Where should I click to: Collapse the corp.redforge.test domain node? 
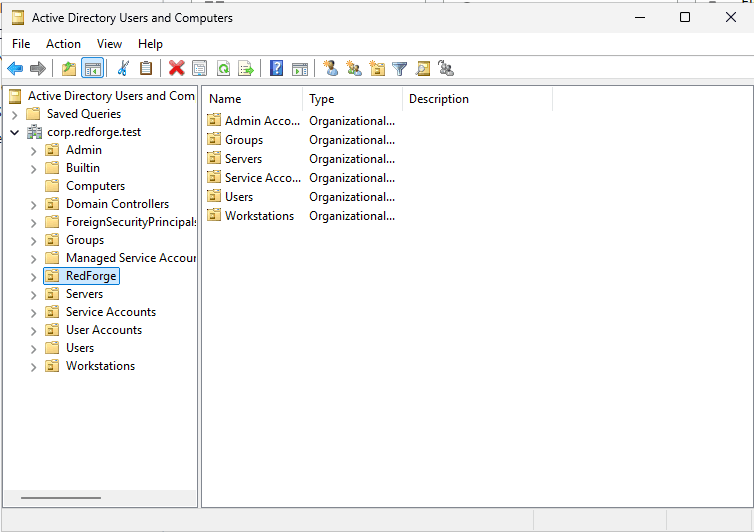point(14,132)
